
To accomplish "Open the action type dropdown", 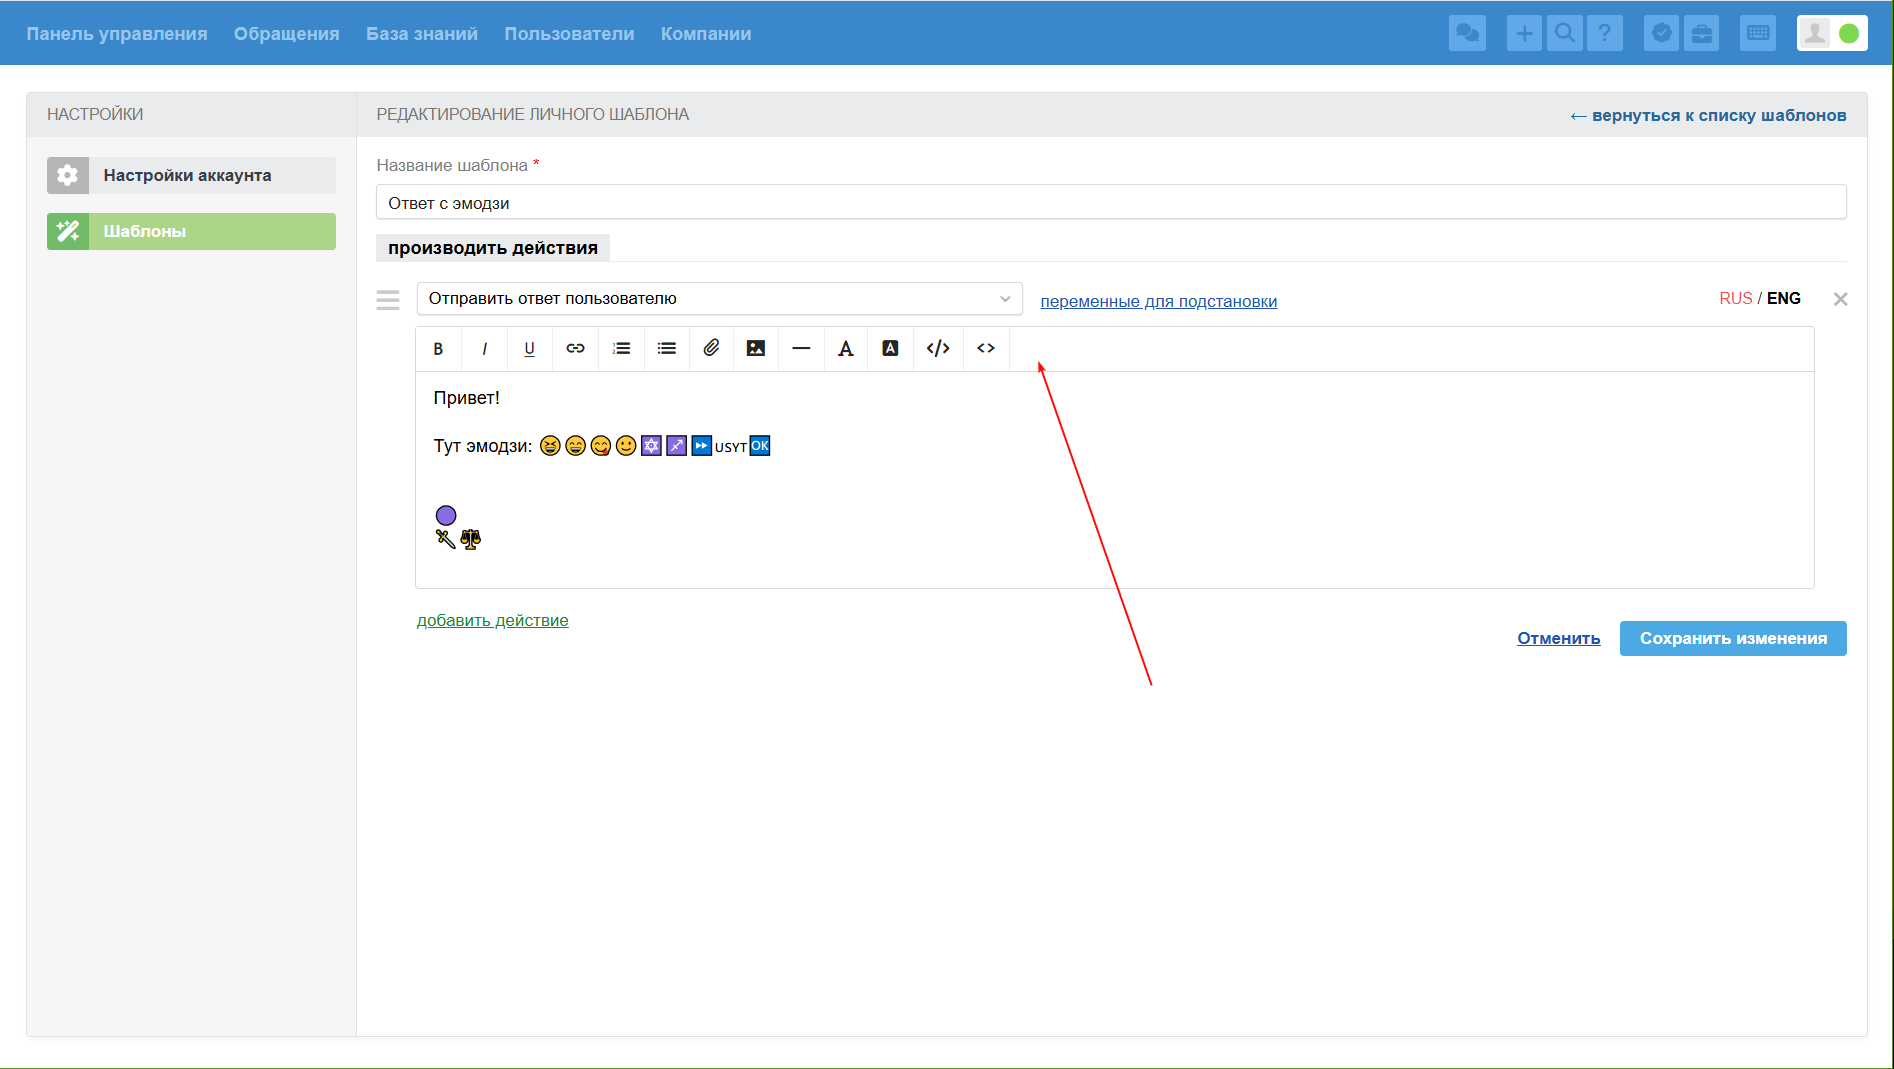I will (x=719, y=299).
